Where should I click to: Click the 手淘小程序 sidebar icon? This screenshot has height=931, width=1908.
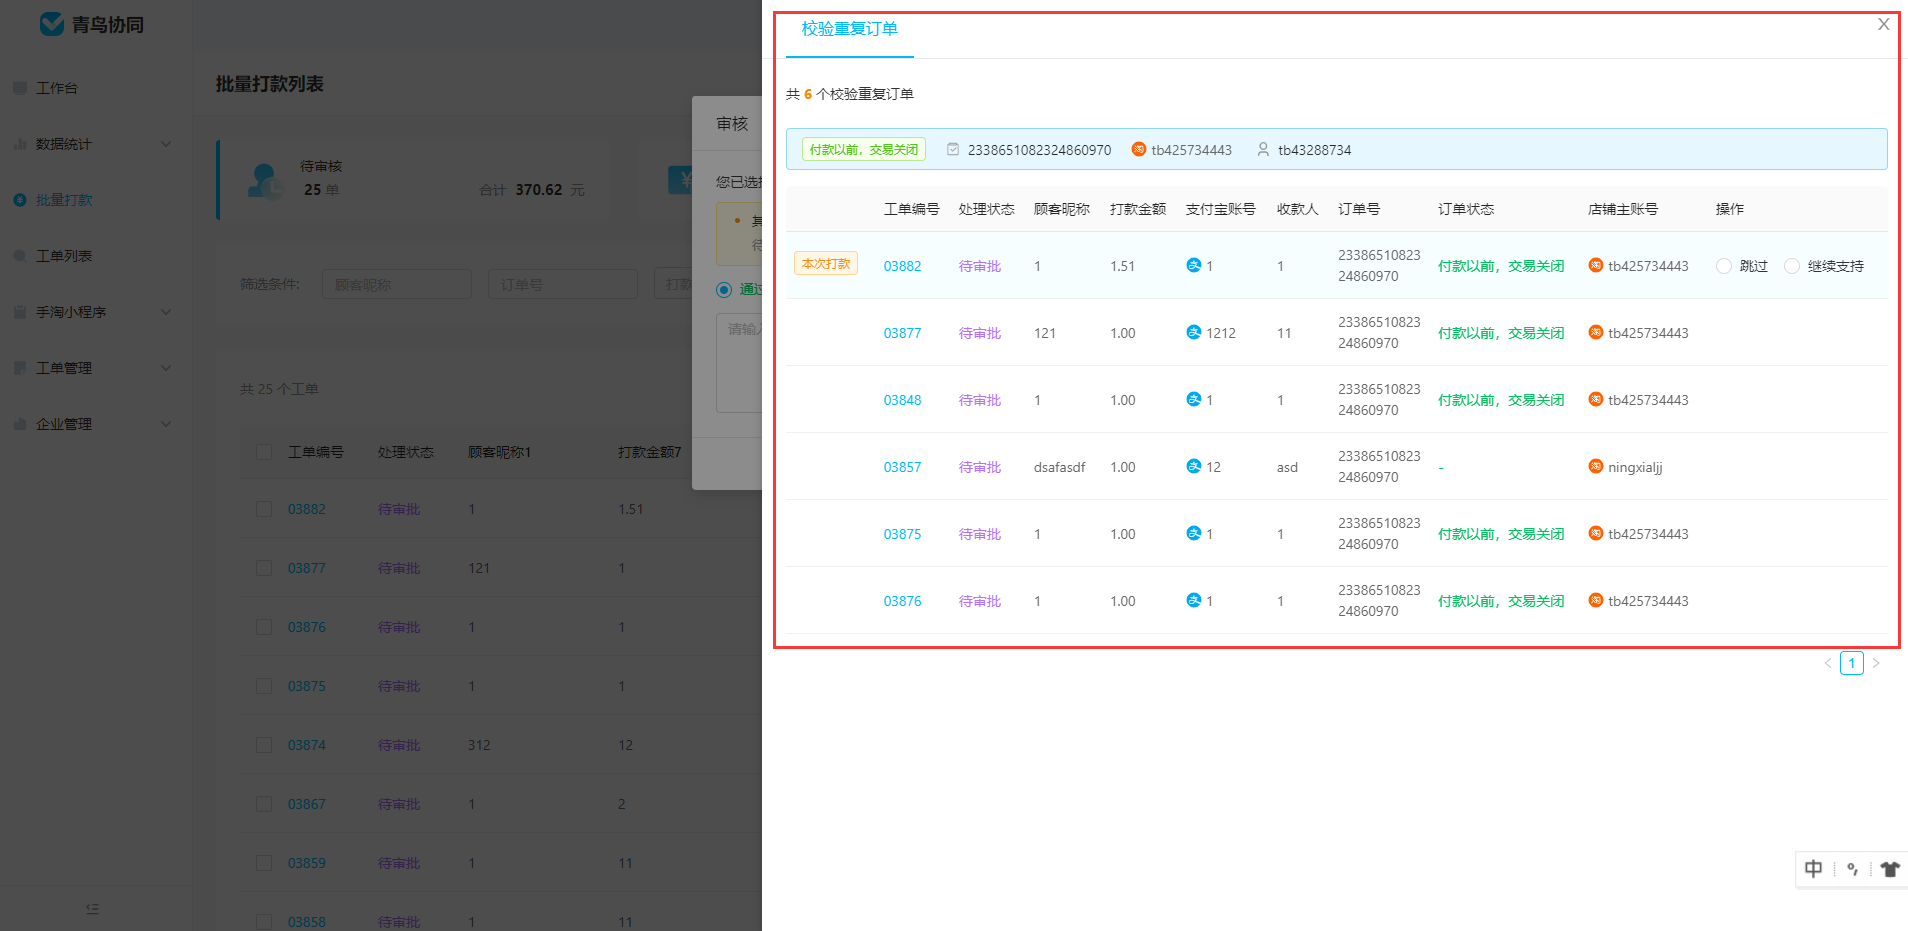coord(20,312)
